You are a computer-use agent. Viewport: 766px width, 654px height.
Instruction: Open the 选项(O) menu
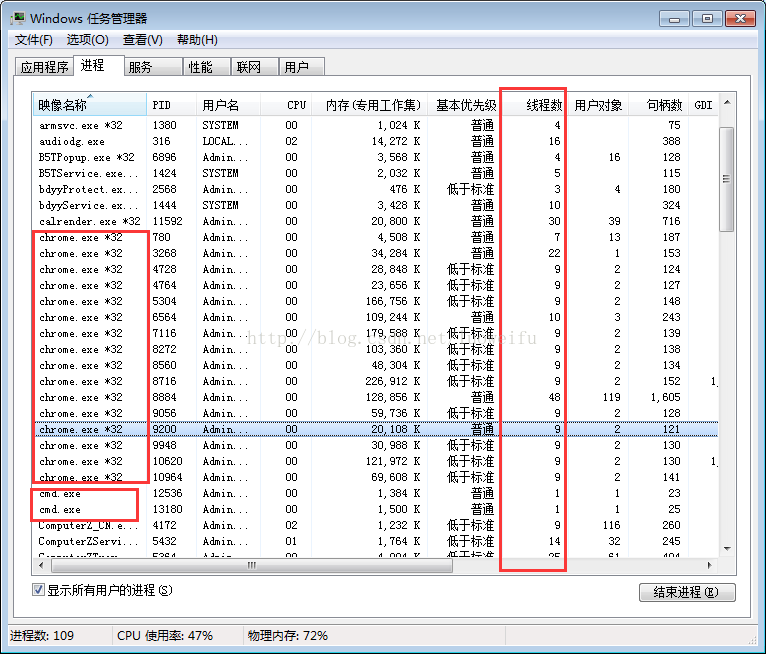[x=87, y=40]
